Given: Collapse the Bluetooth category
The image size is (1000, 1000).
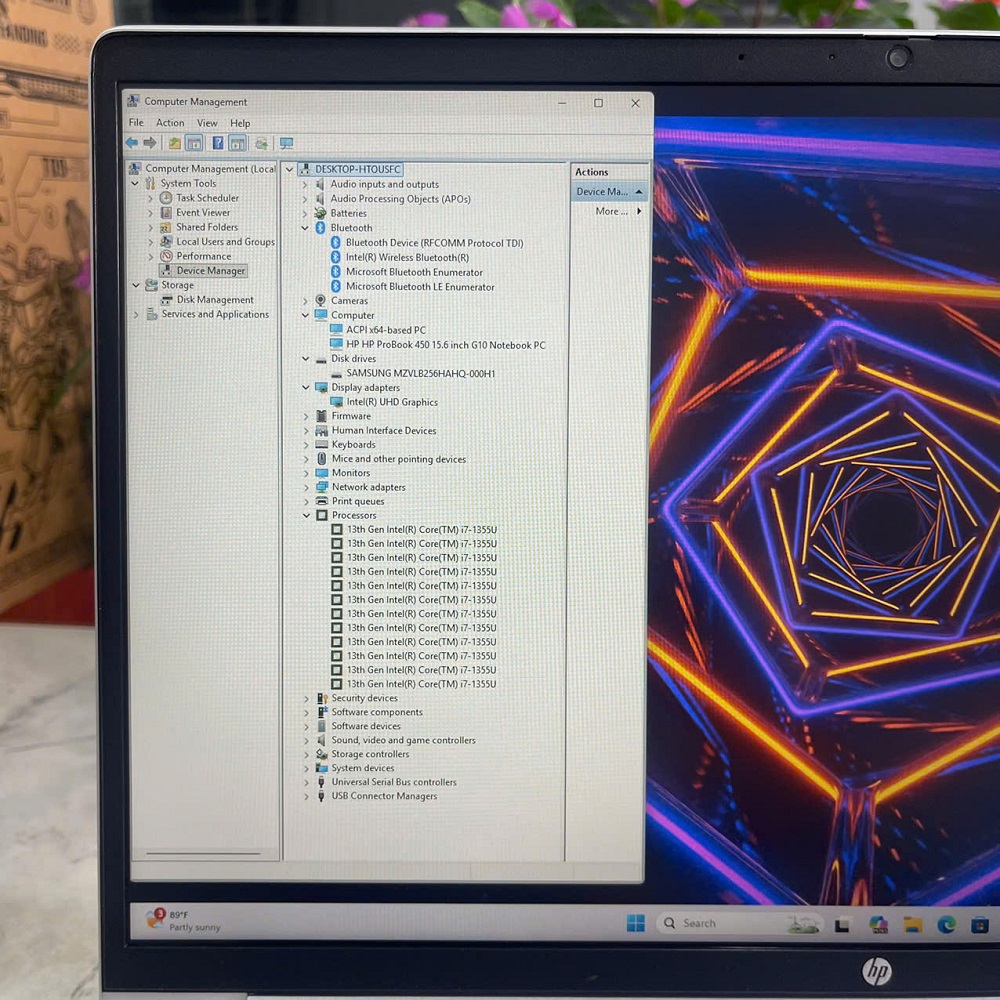Looking at the screenshot, I should click(x=306, y=228).
